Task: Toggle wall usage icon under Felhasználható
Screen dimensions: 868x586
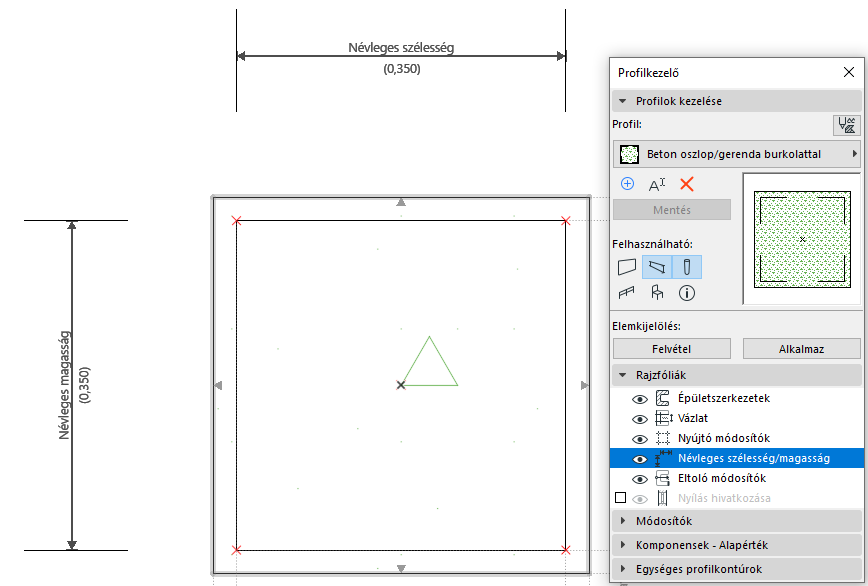Action: pyautogui.click(x=627, y=267)
